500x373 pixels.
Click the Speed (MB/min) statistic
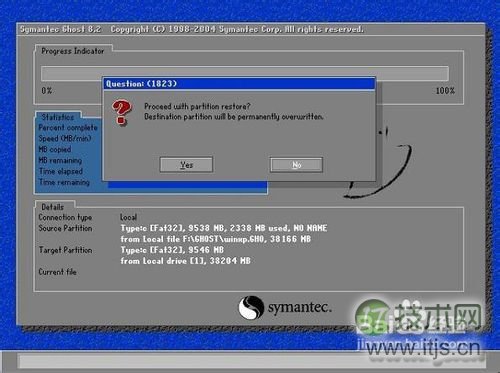pos(65,138)
